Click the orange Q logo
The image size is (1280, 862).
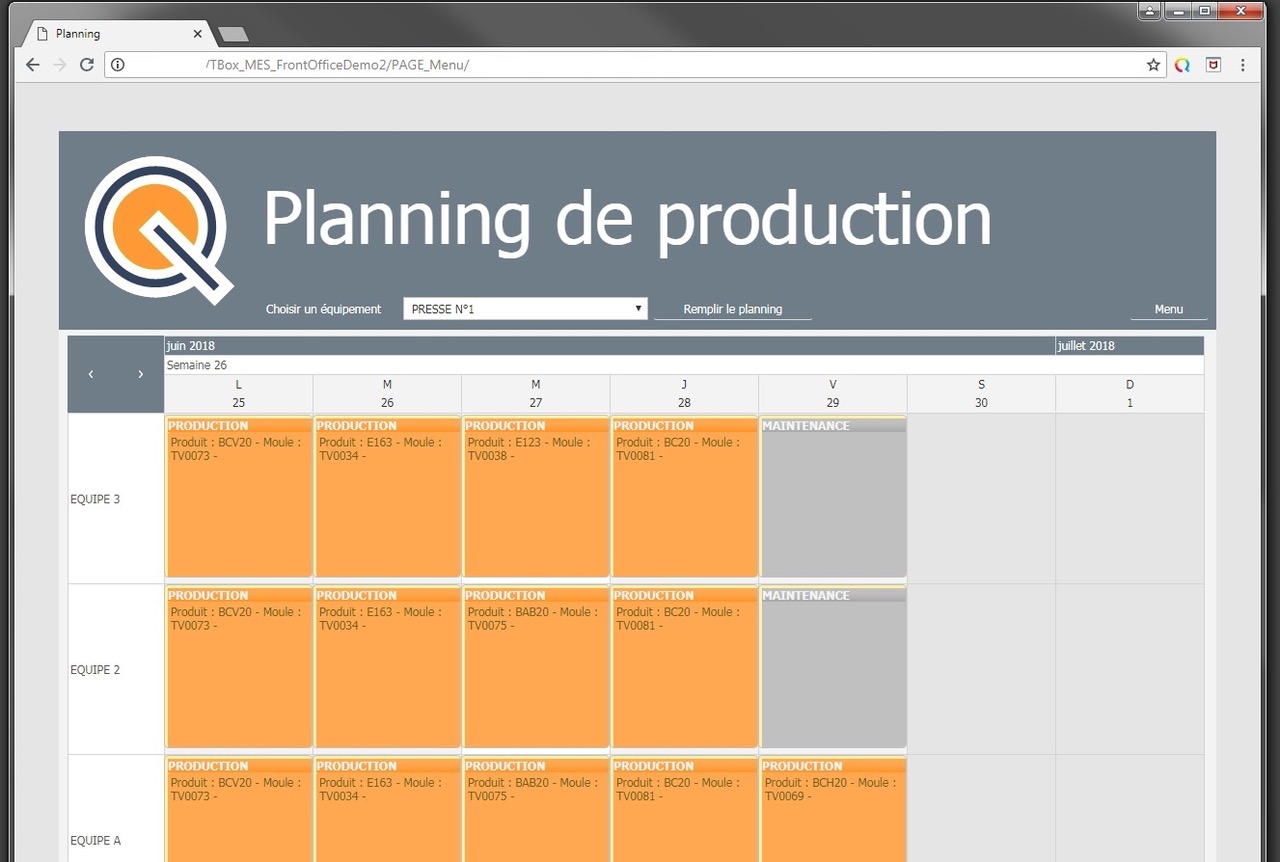[x=159, y=229]
